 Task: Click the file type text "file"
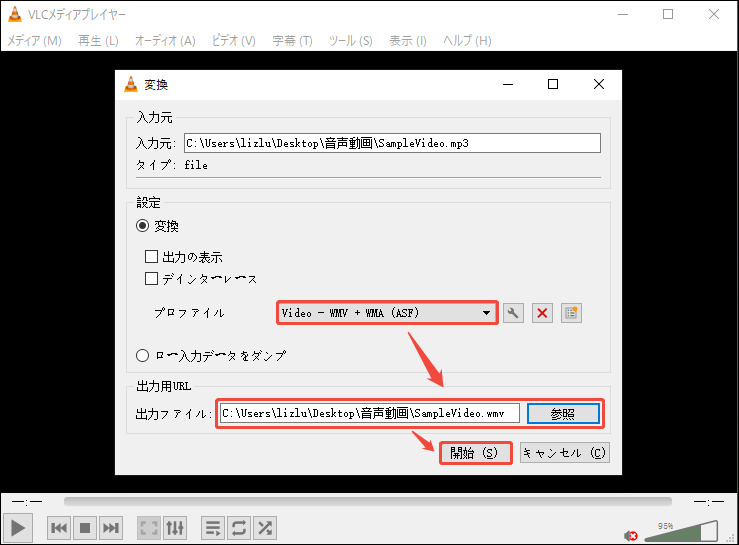pos(196,165)
